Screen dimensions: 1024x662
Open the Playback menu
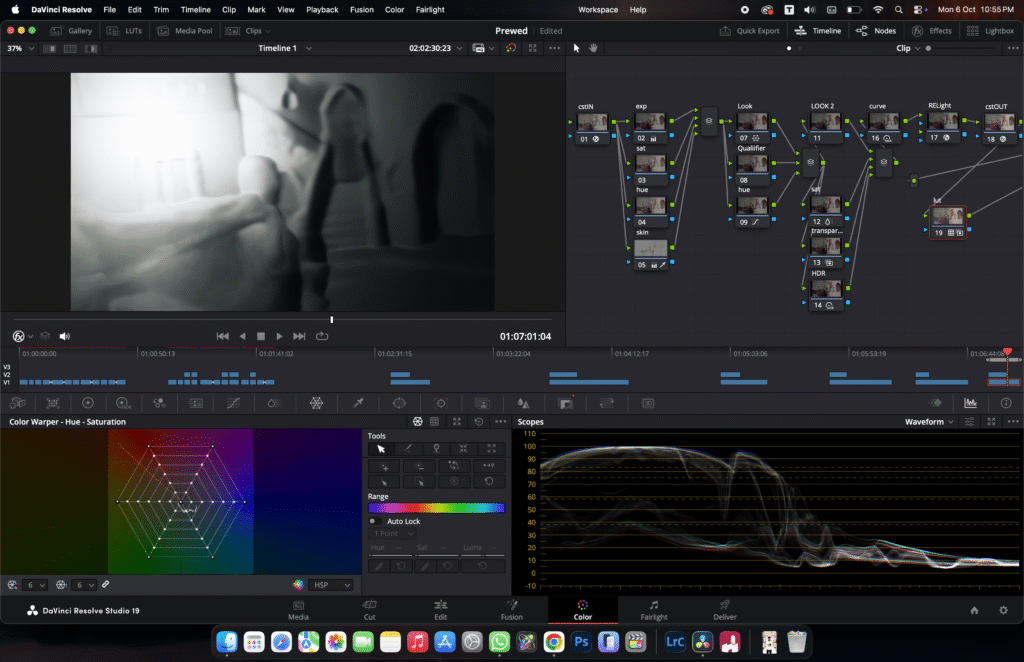click(x=322, y=9)
